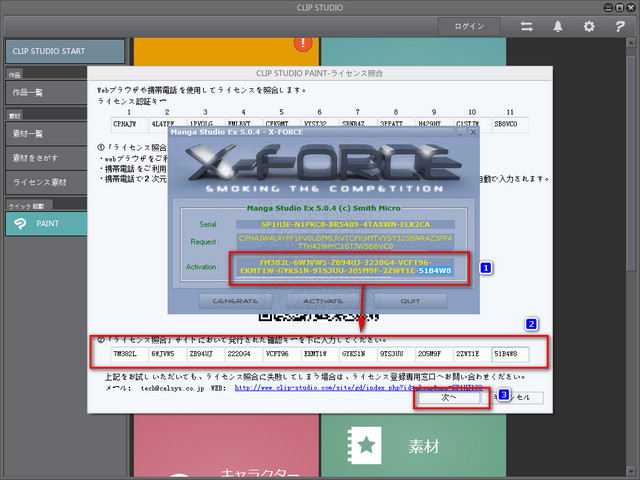Click license key field 11 containing S88VC0
Screen dimensions: 640x480
[511, 124]
